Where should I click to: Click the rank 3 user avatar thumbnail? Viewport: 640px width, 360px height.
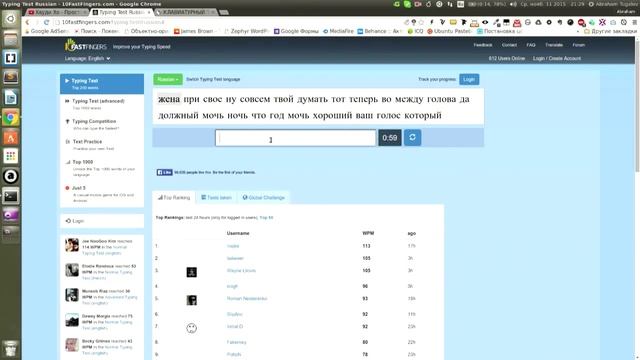click(191, 272)
